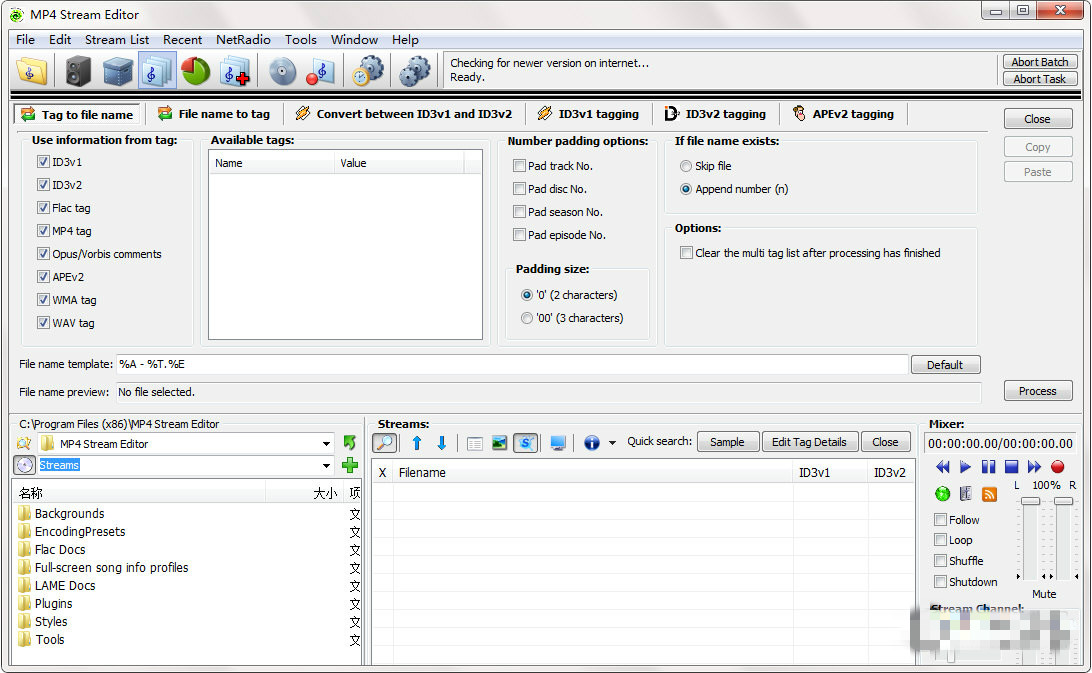Click the move-up blue arrow in the Streams toolbar
Screen dimensions: 1092x673
point(417,441)
